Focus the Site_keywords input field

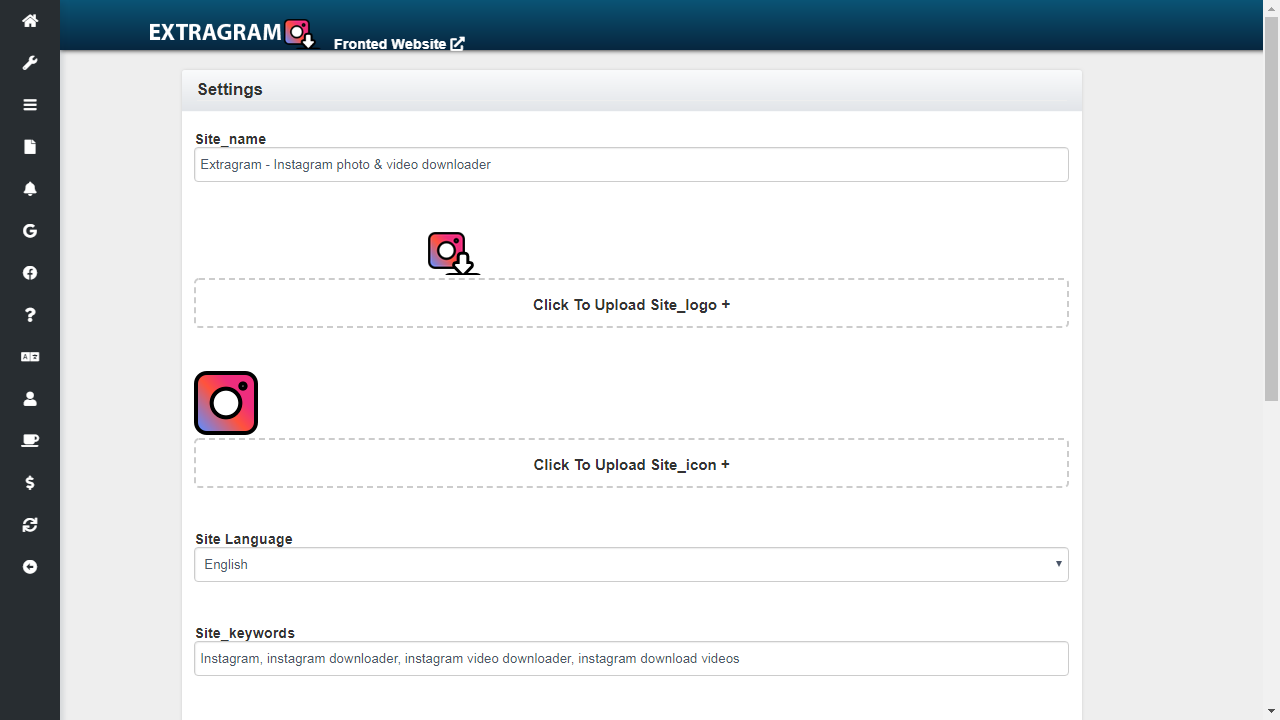[x=631, y=658]
